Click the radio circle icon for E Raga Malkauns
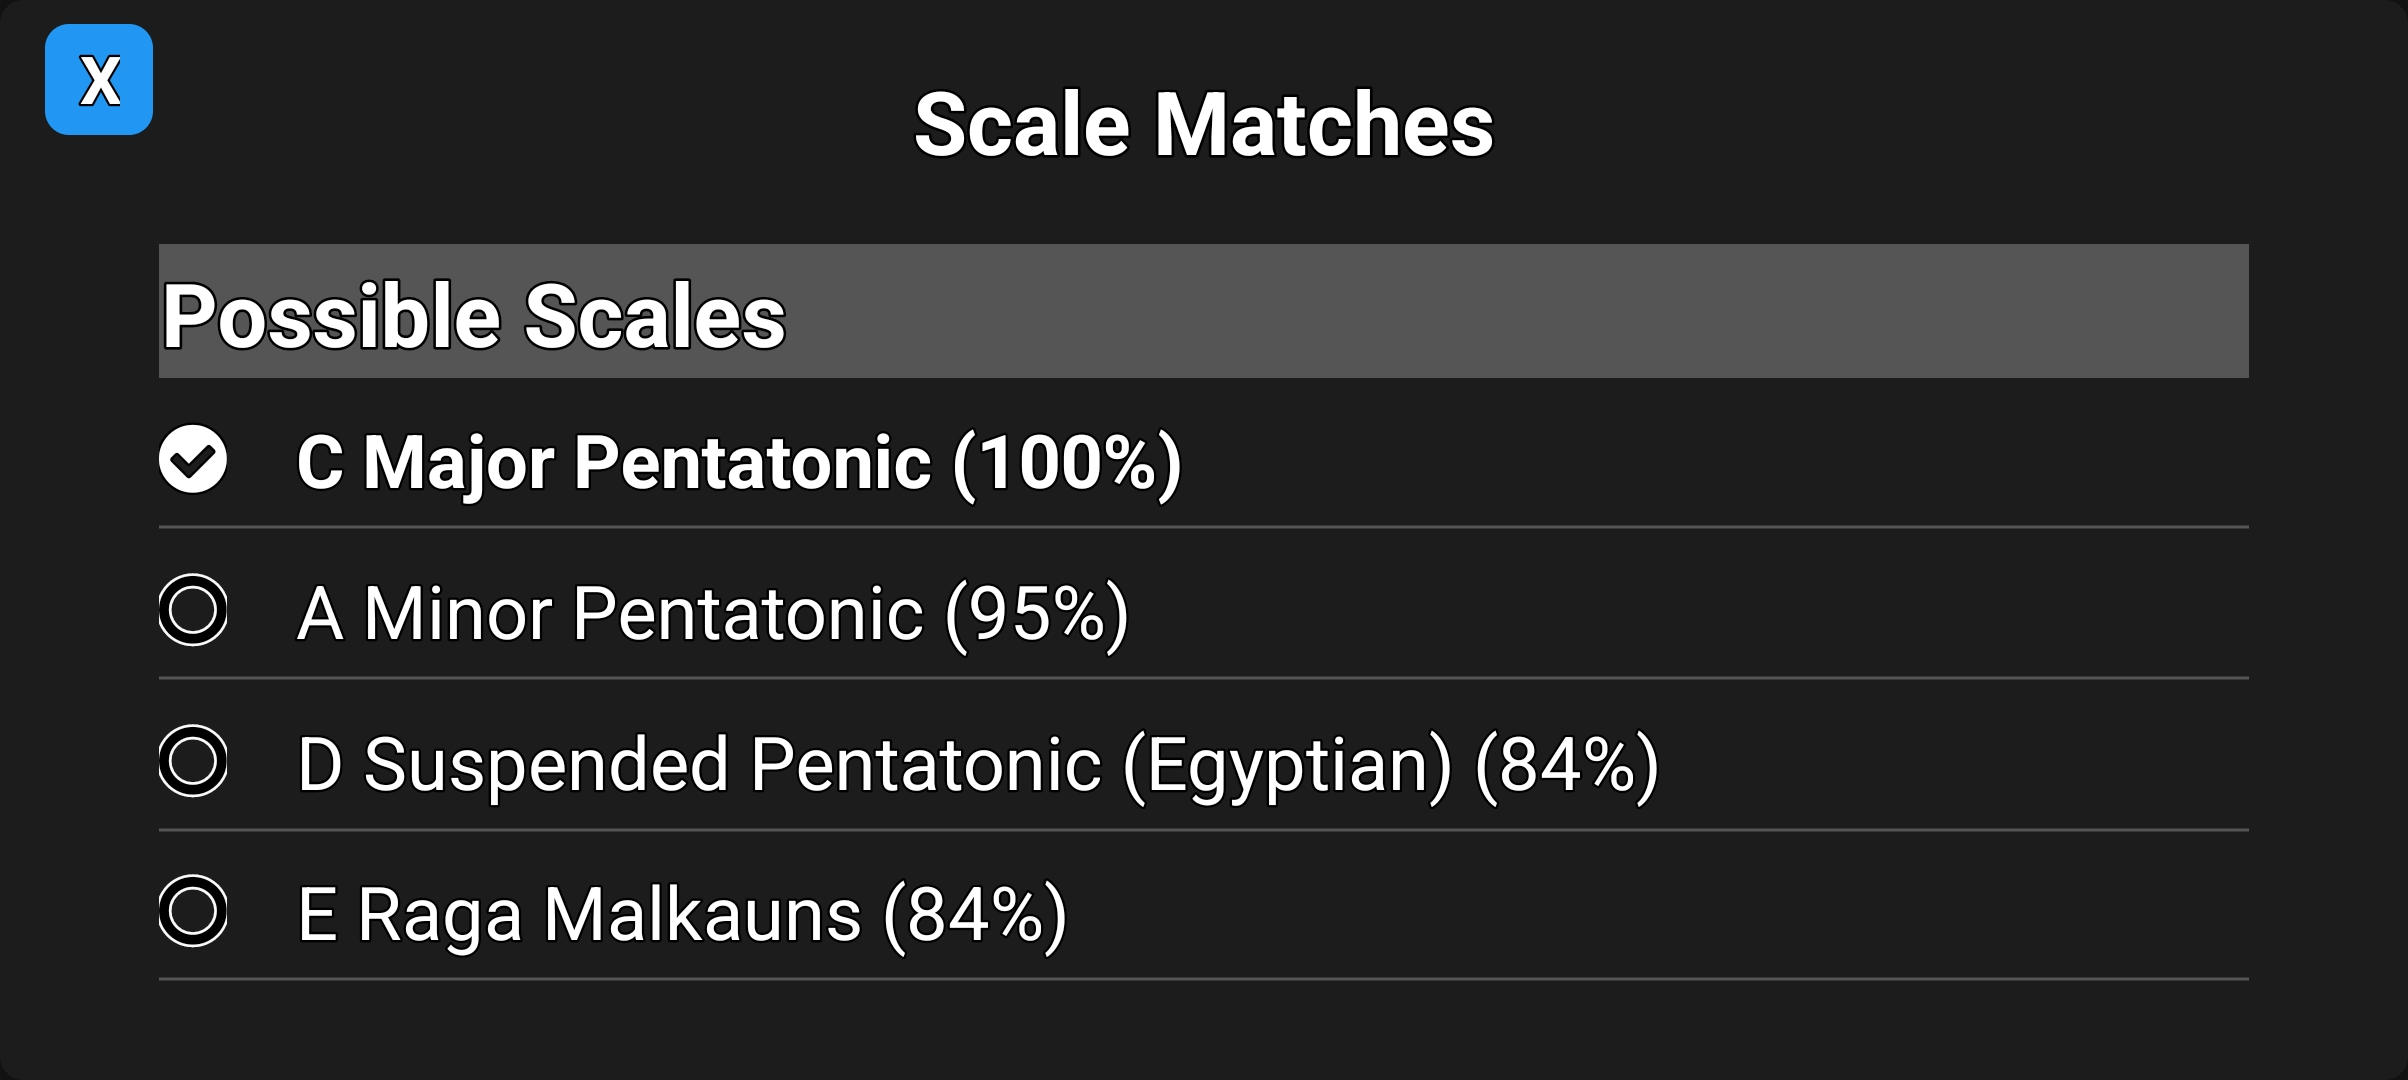 193,911
